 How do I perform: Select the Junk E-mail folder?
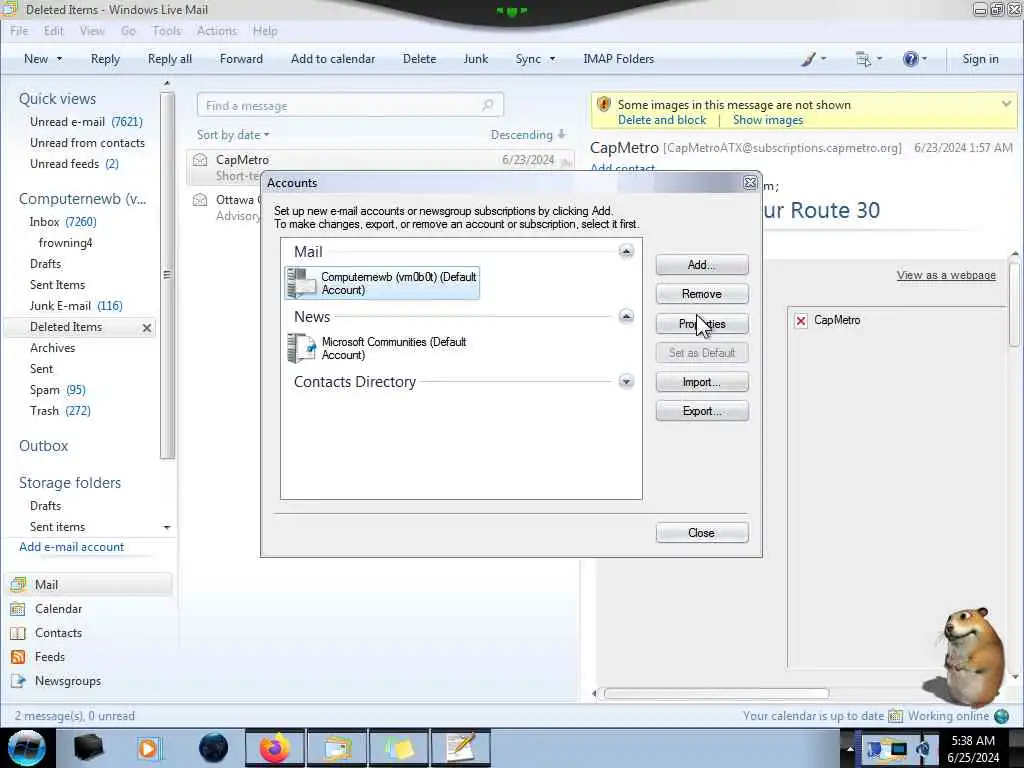point(76,306)
